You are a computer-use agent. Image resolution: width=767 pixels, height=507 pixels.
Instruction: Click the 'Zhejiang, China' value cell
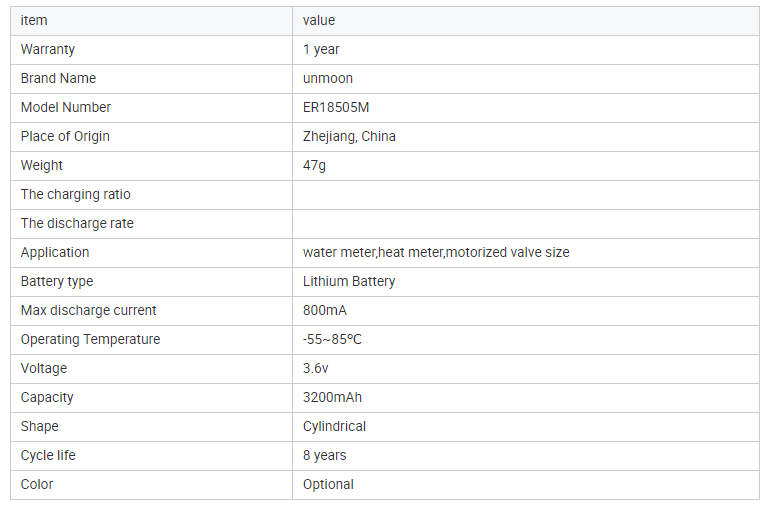(x=526, y=137)
